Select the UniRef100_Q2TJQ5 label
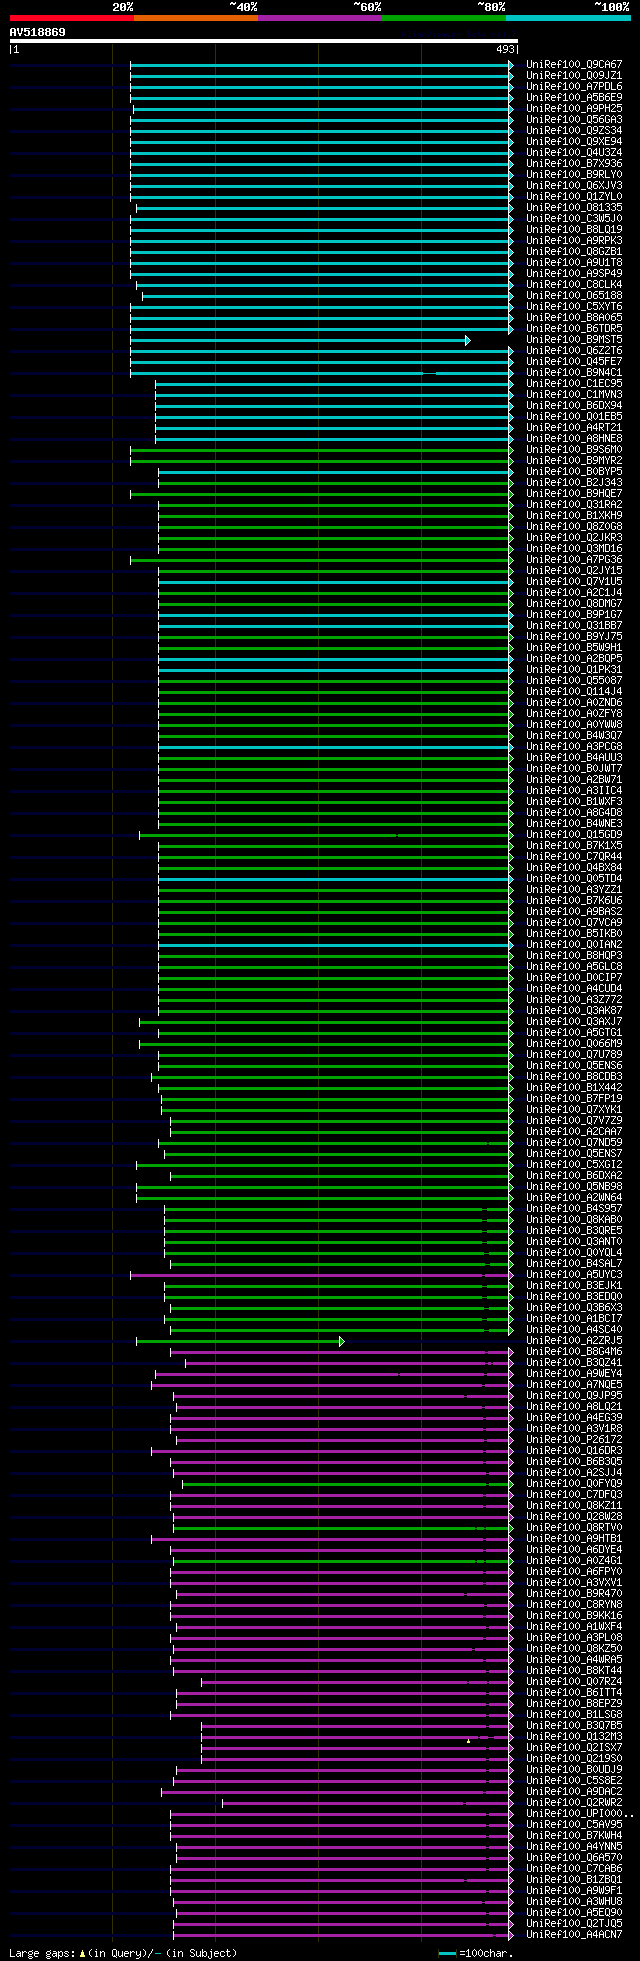This screenshot has height=1961, width=640. pos(574,1924)
